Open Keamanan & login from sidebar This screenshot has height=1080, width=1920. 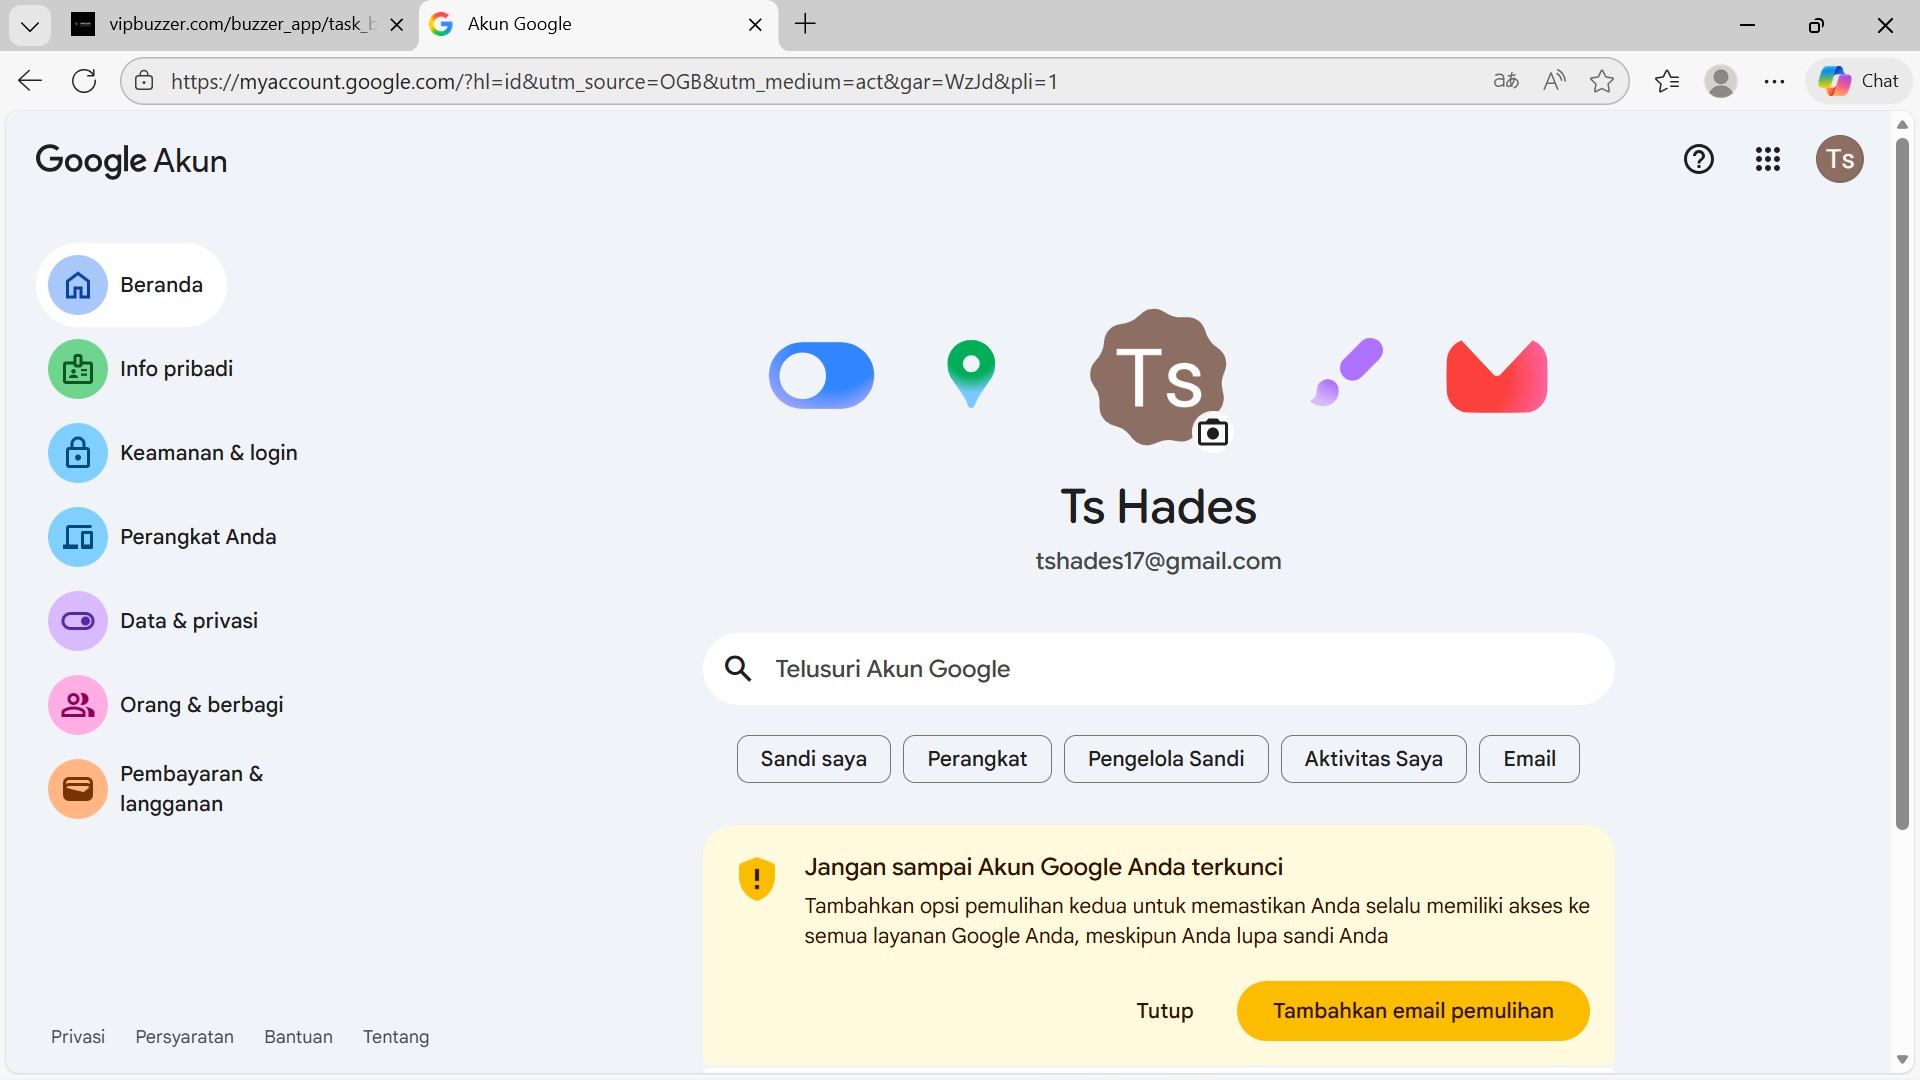(208, 453)
